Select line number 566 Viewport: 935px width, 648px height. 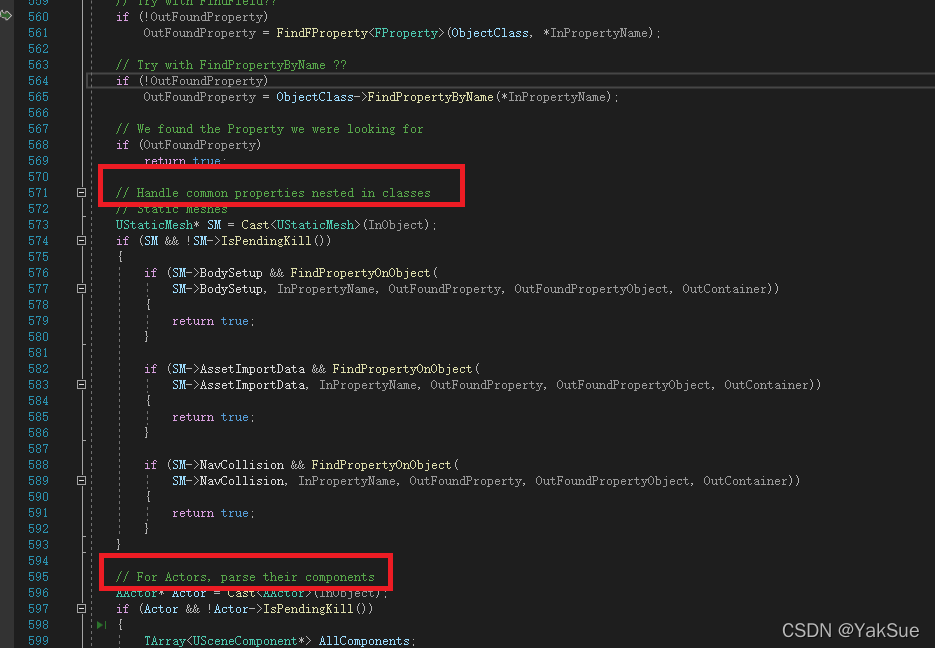(38, 113)
